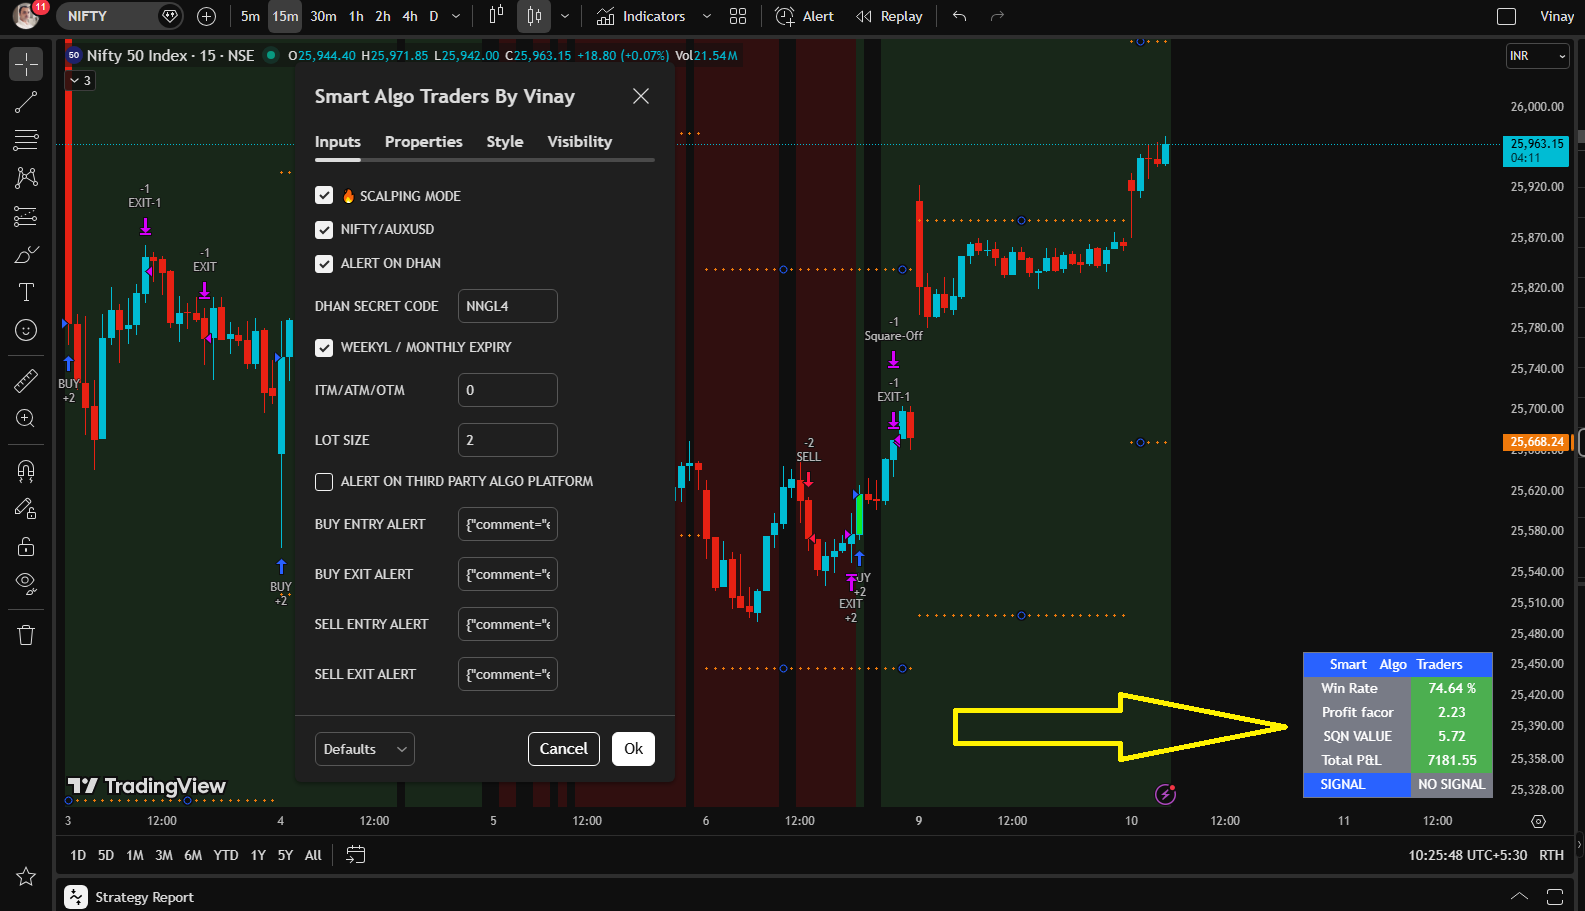1585x911 pixels.
Task: Click the trash remove objects icon
Action: [26, 635]
